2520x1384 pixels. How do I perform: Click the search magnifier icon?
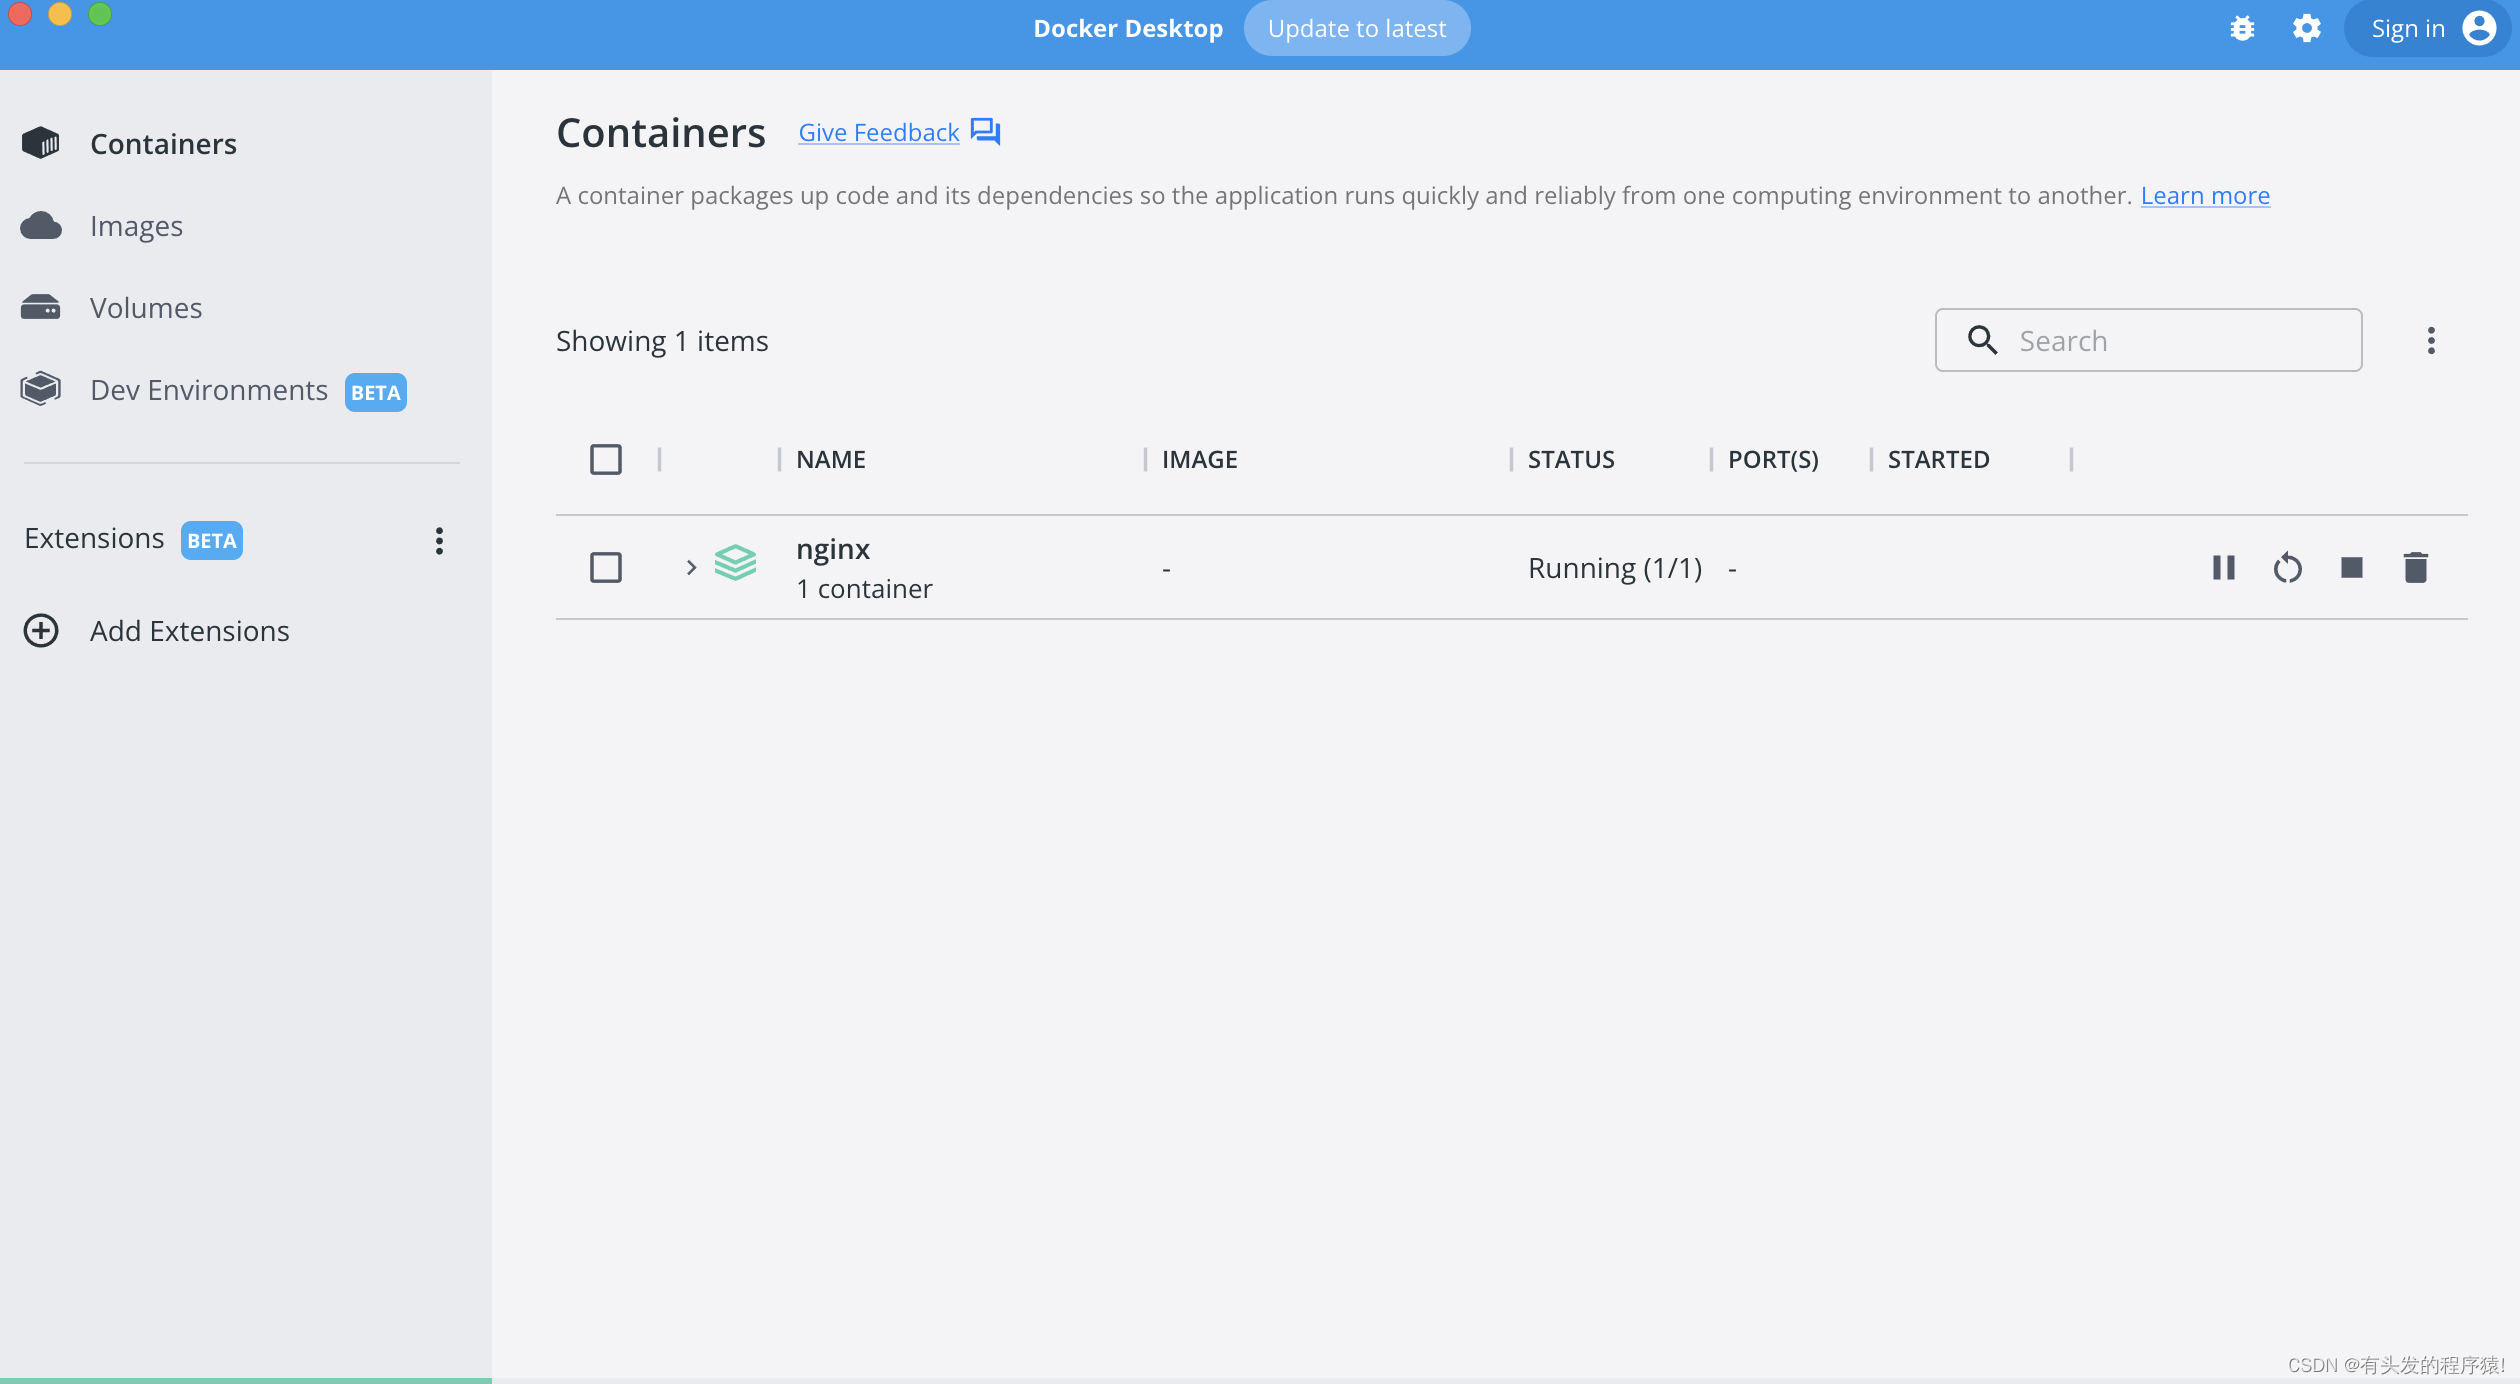[x=1982, y=340]
